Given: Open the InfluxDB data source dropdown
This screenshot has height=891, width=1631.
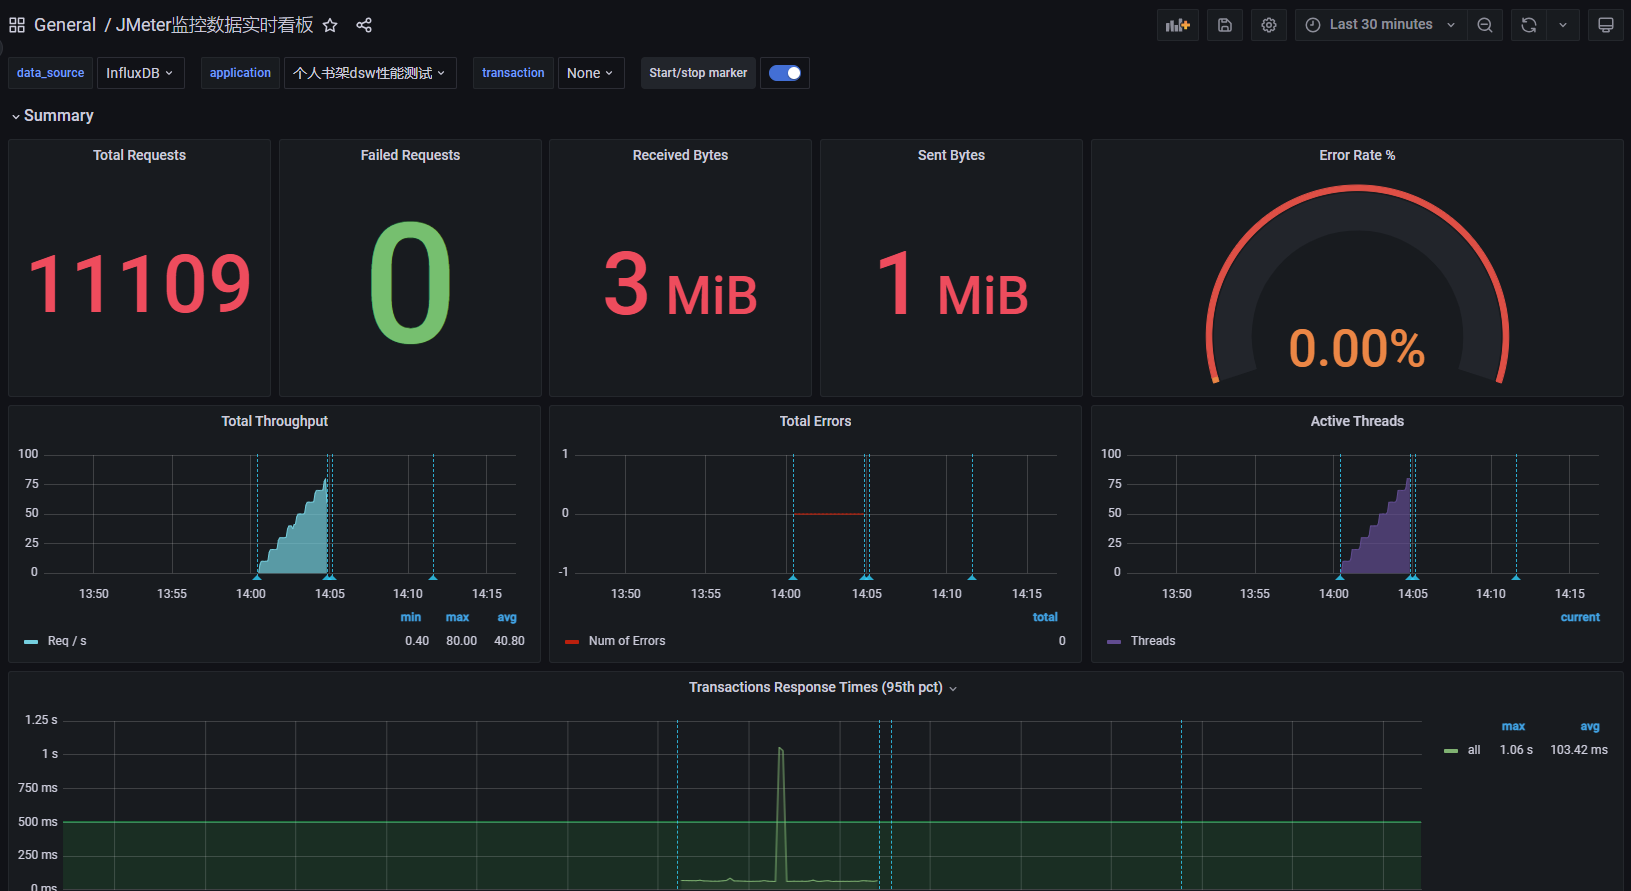Looking at the screenshot, I should 141,73.
